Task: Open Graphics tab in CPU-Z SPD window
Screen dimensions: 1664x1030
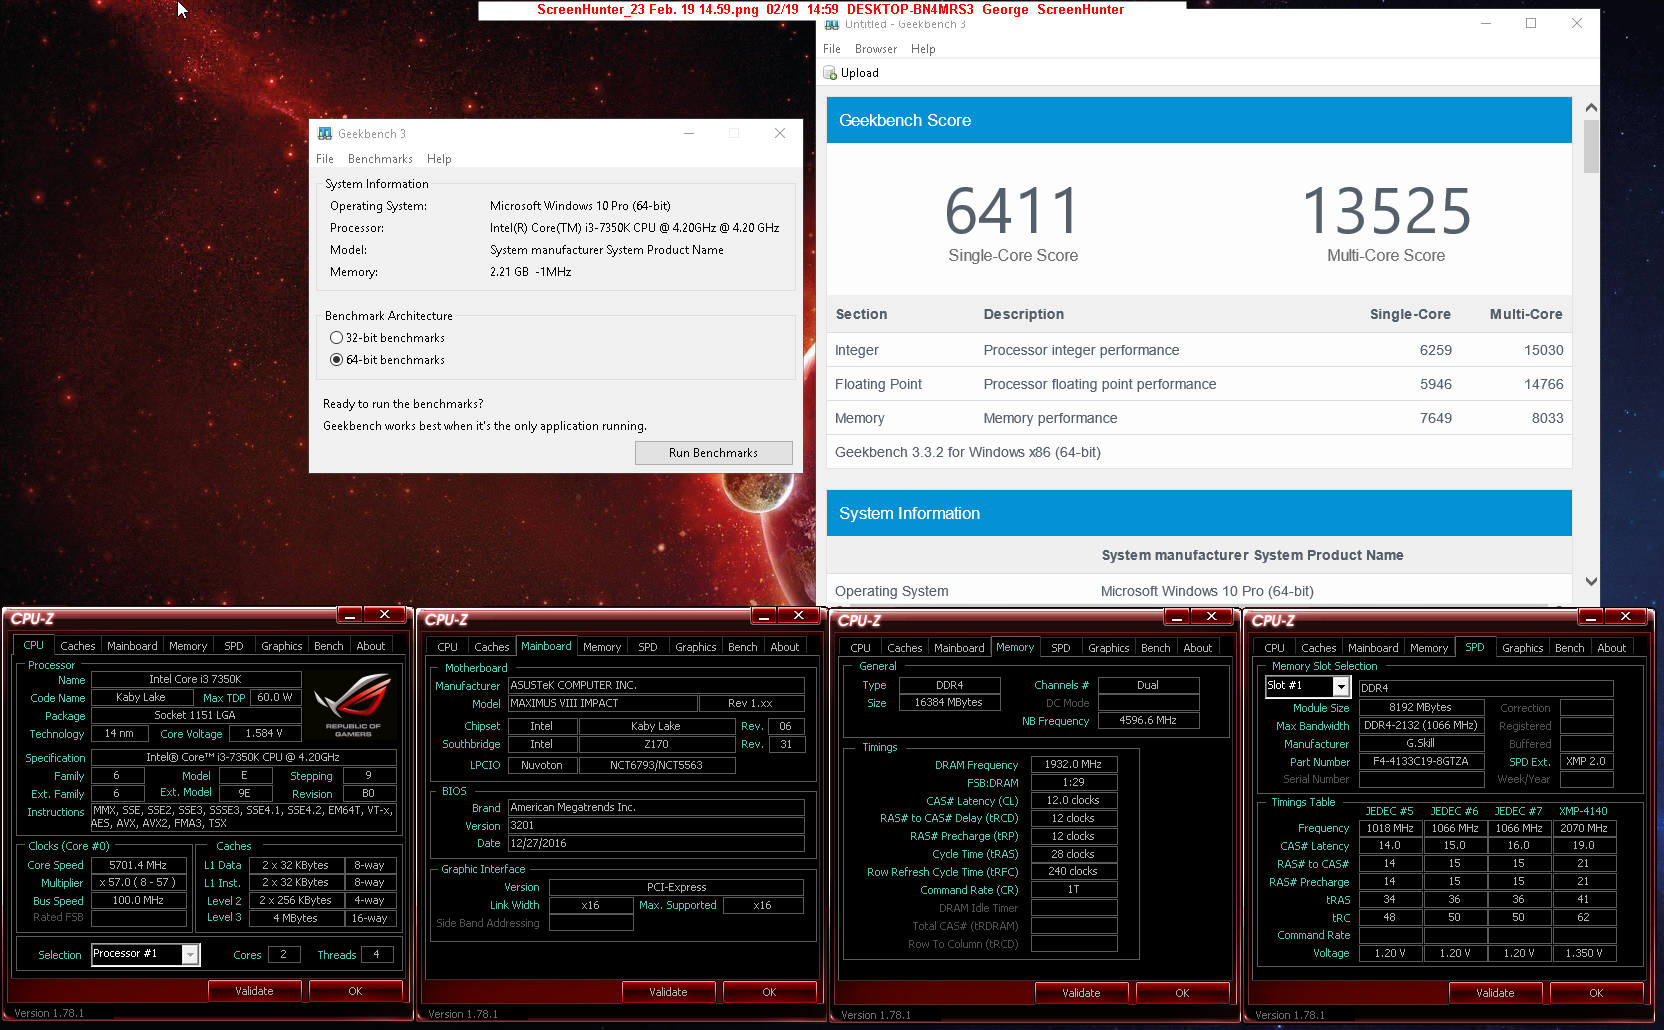Action: tap(1523, 648)
